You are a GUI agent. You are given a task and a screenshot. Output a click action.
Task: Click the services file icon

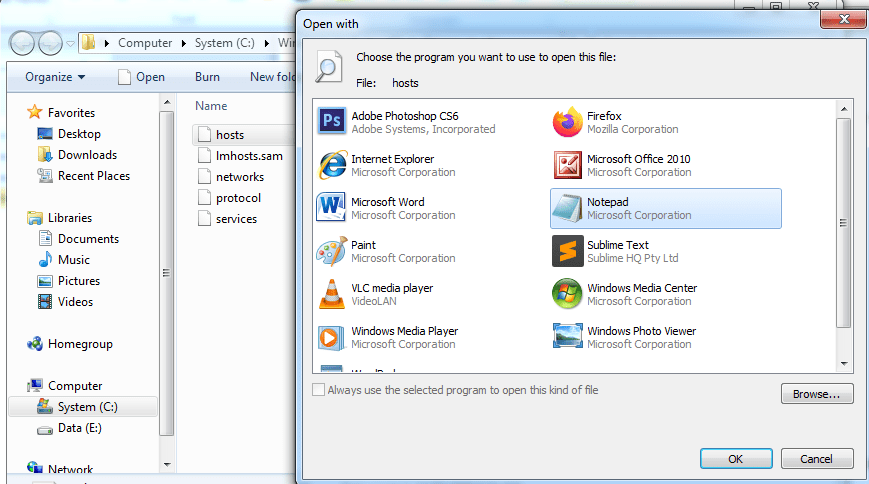(x=205, y=219)
